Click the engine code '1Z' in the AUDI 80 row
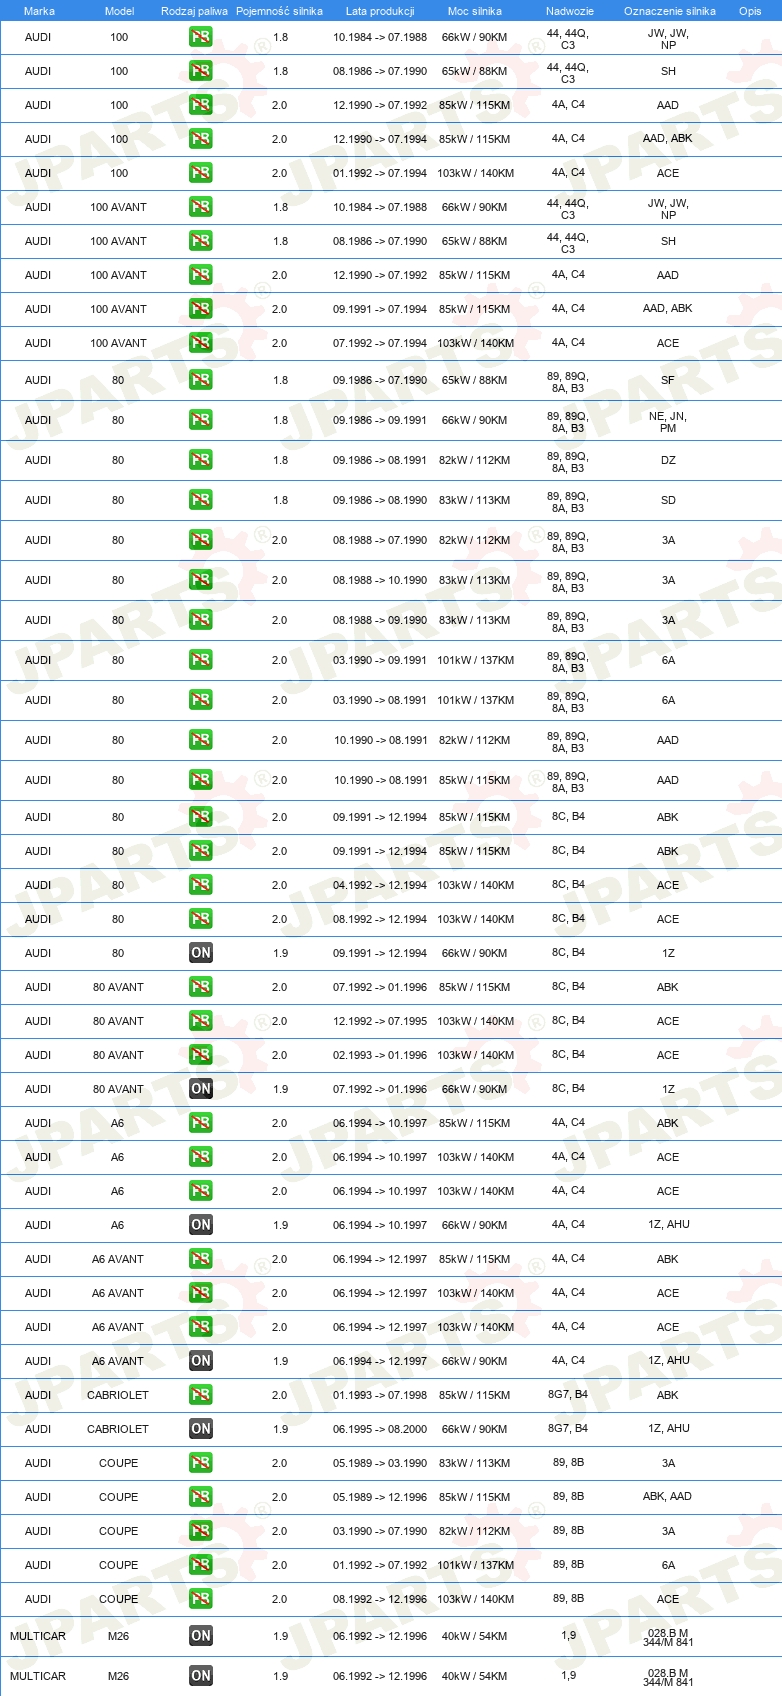This screenshot has width=782, height=1696. pyautogui.click(x=668, y=953)
